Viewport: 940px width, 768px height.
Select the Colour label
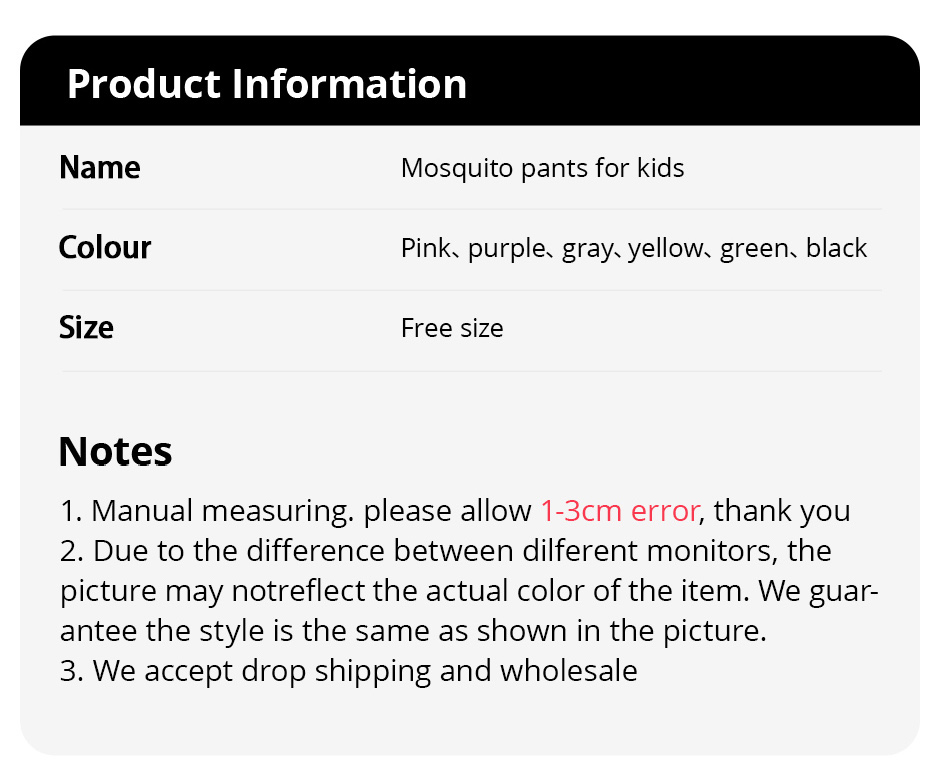(x=105, y=247)
